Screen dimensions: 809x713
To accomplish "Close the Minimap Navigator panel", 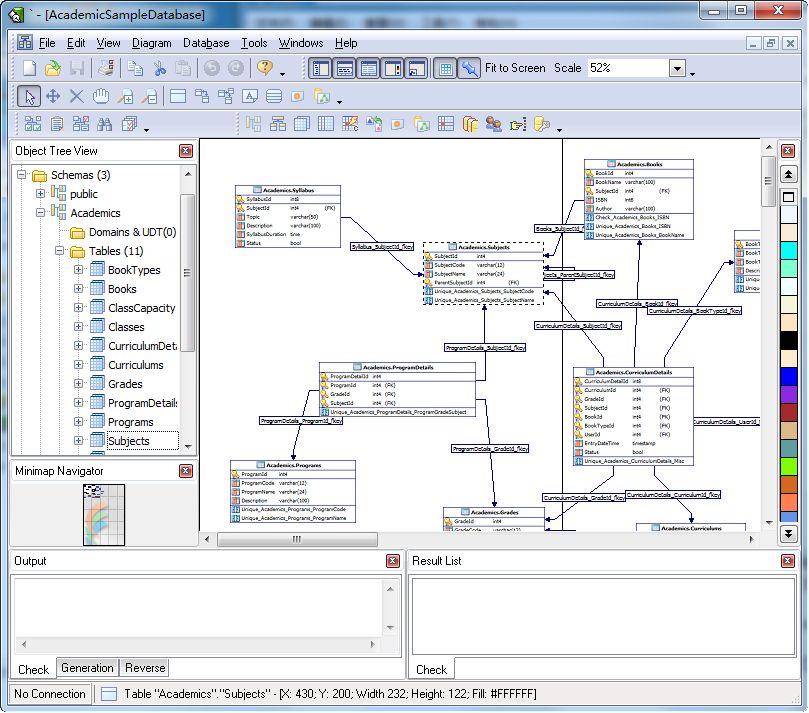I will click(186, 471).
